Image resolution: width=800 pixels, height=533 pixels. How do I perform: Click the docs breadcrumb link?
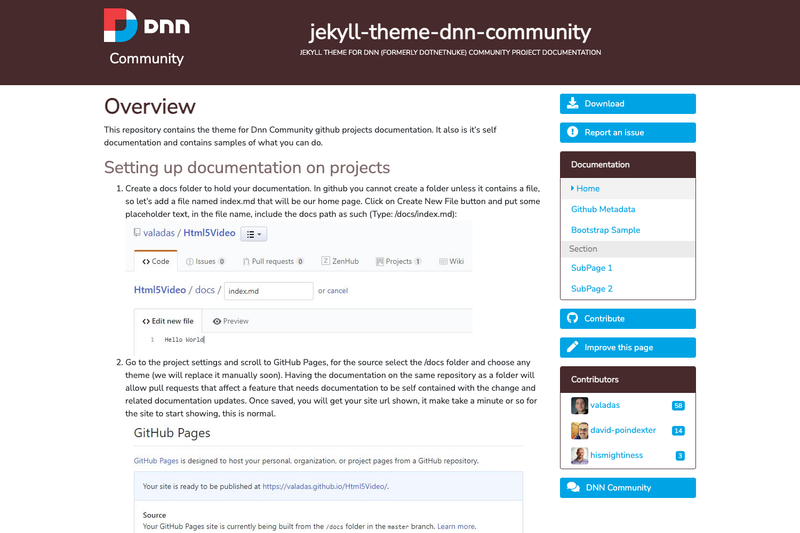(x=205, y=290)
